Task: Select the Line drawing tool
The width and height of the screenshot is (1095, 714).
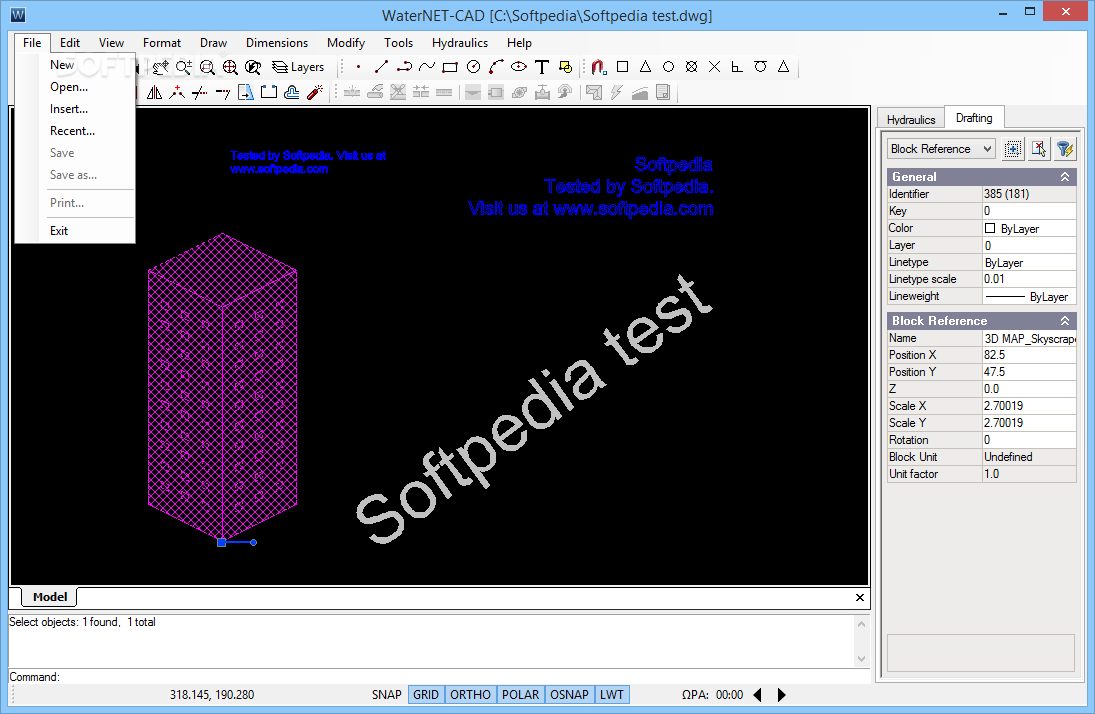Action: point(381,67)
